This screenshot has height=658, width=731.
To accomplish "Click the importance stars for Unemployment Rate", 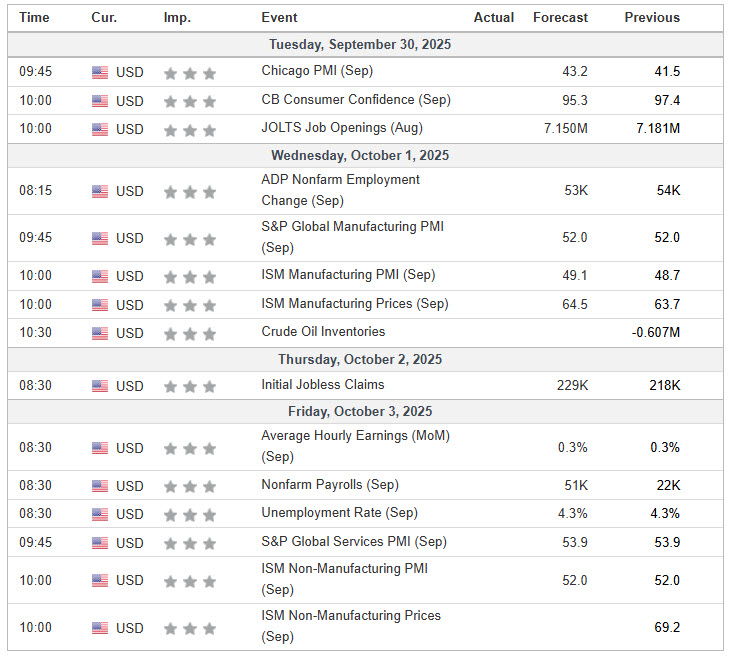I will pos(189,514).
